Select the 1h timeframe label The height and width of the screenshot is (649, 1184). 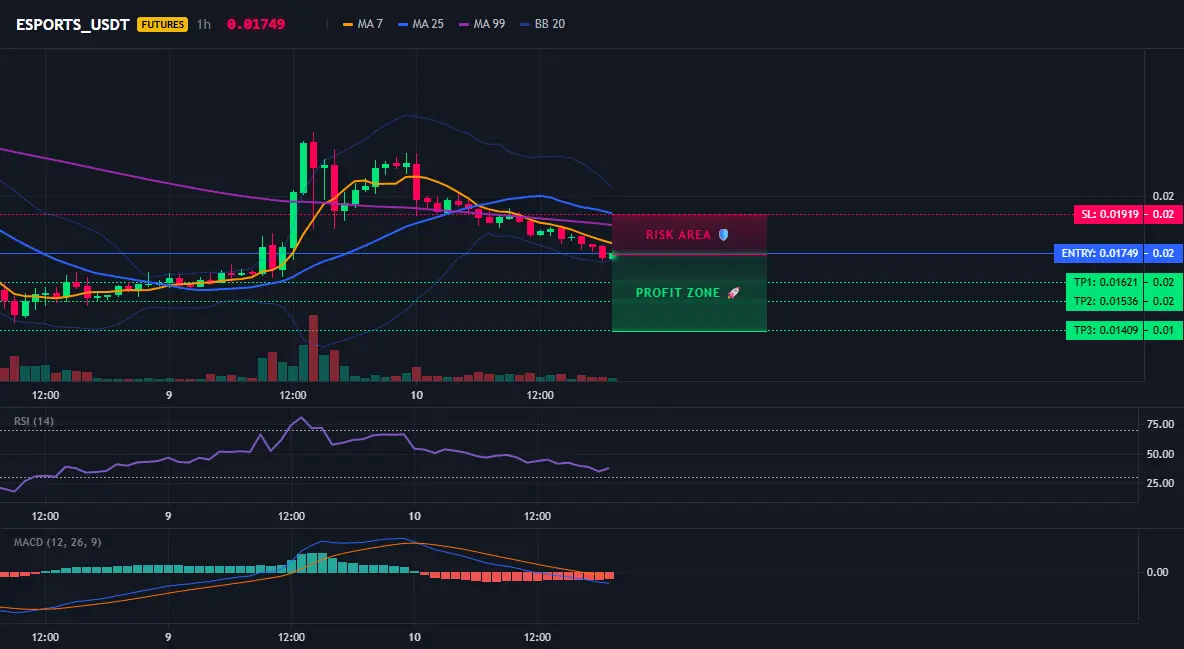click(204, 24)
